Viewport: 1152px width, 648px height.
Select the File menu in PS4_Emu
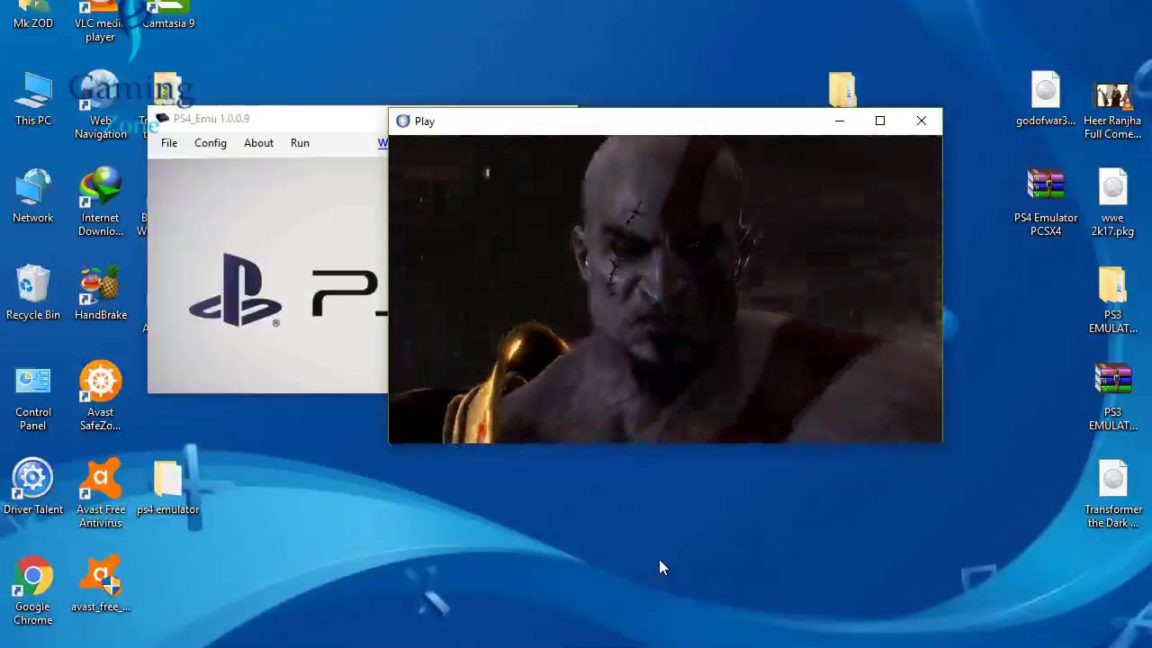168,143
